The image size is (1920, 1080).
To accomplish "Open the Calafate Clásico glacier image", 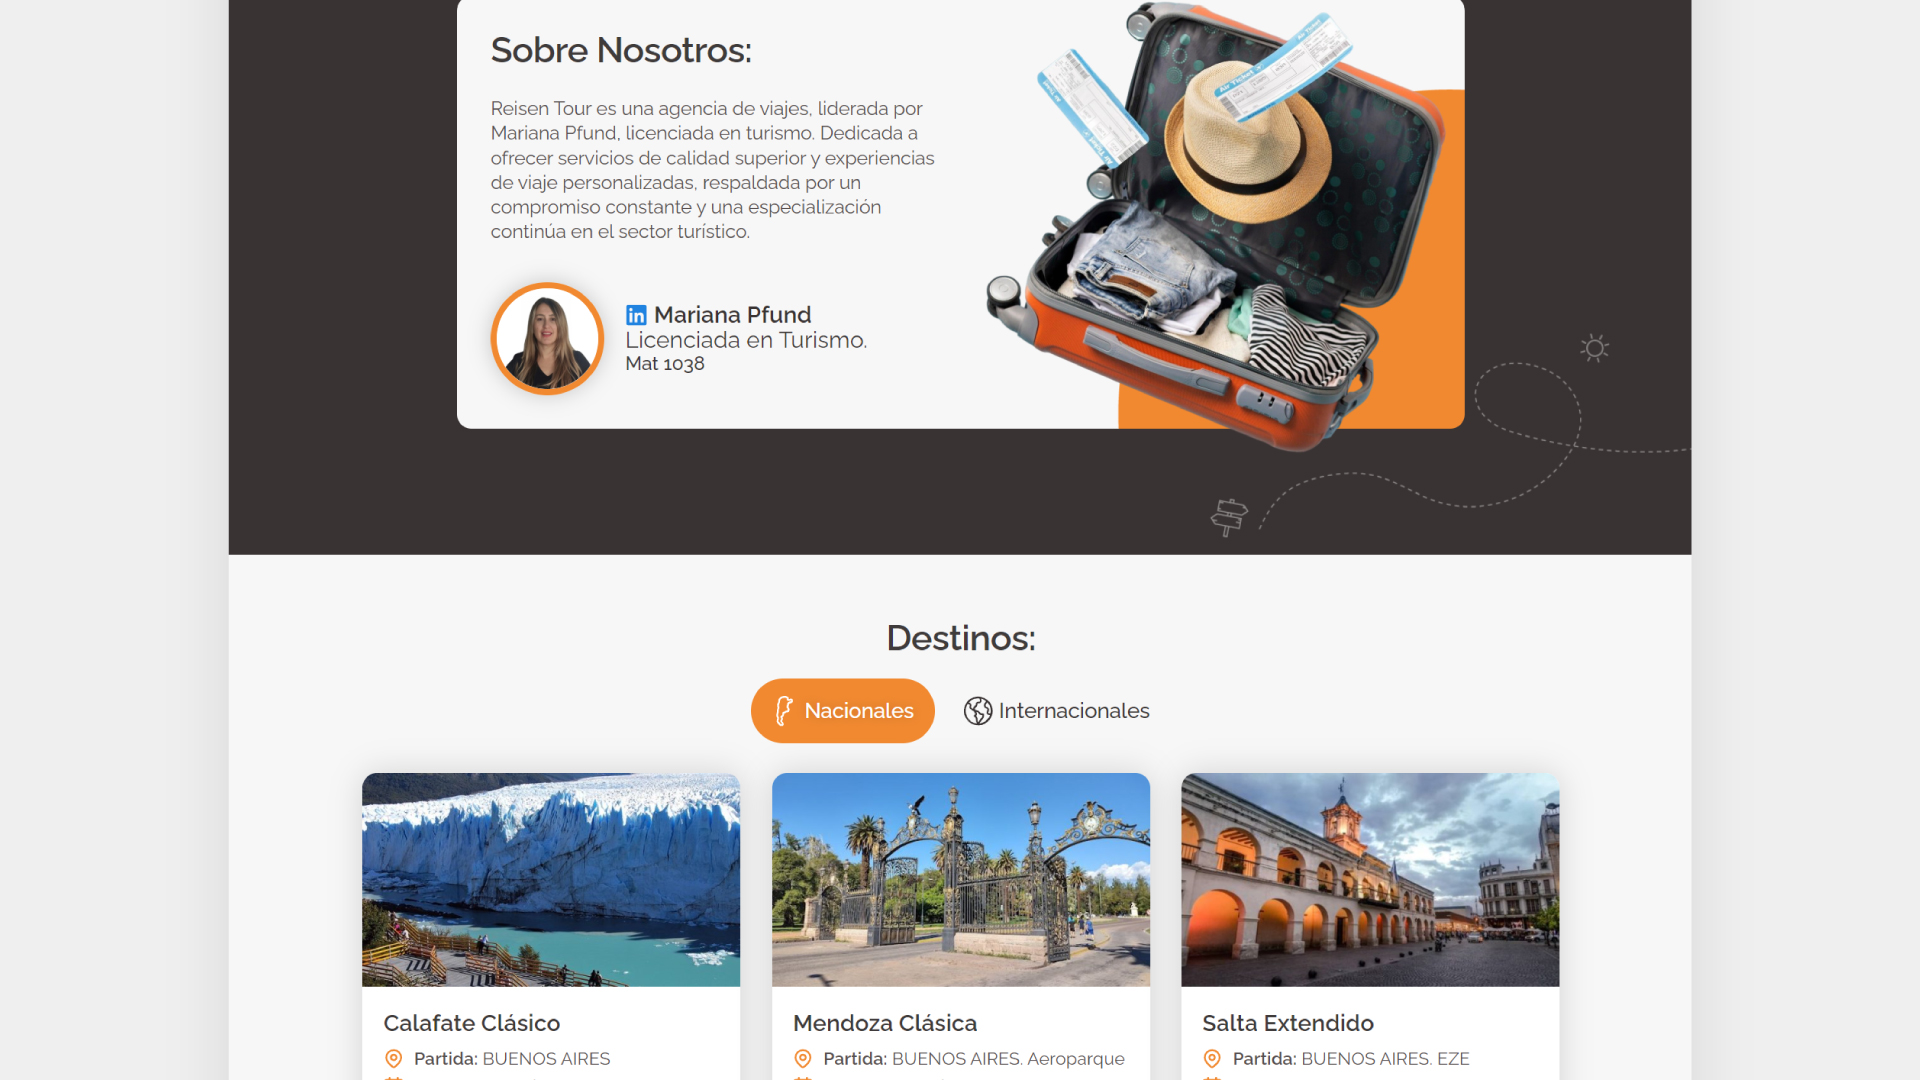I will [x=551, y=879].
